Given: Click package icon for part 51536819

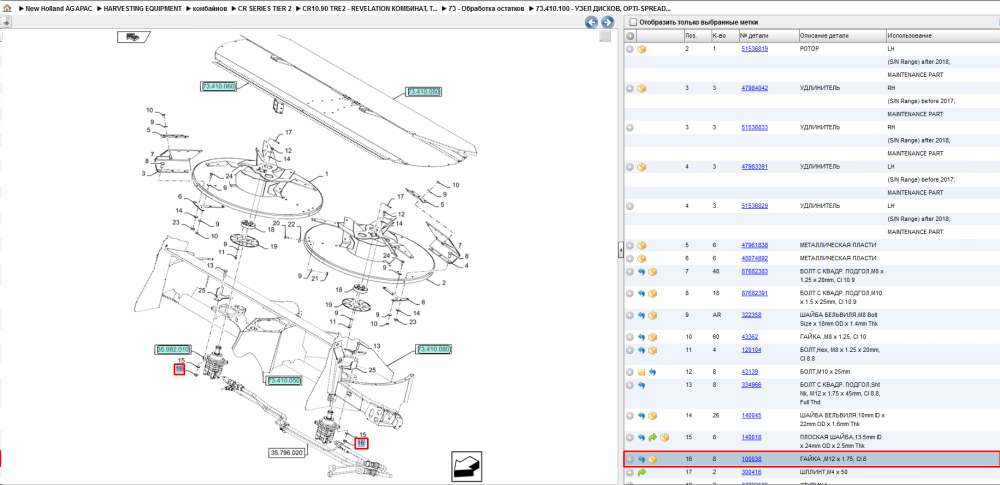Looking at the screenshot, I should click(x=642, y=49).
